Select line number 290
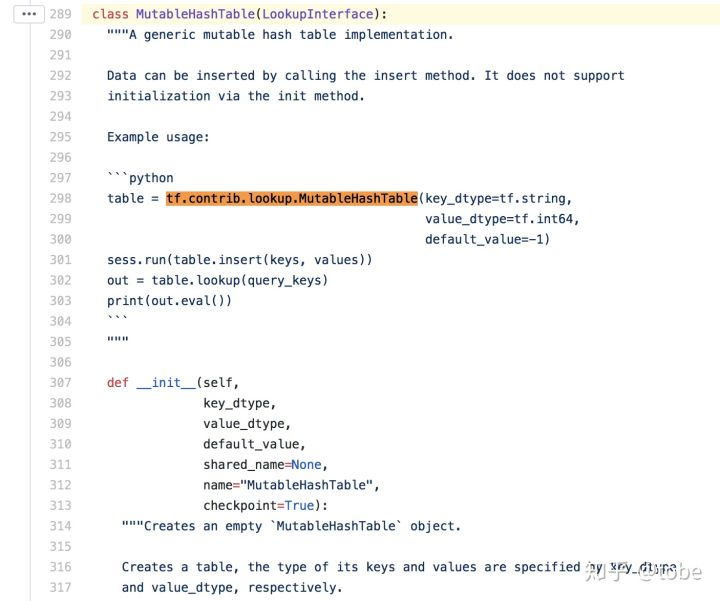Image resolution: width=720 pixels, height=601 pixels. coord(61,35)
